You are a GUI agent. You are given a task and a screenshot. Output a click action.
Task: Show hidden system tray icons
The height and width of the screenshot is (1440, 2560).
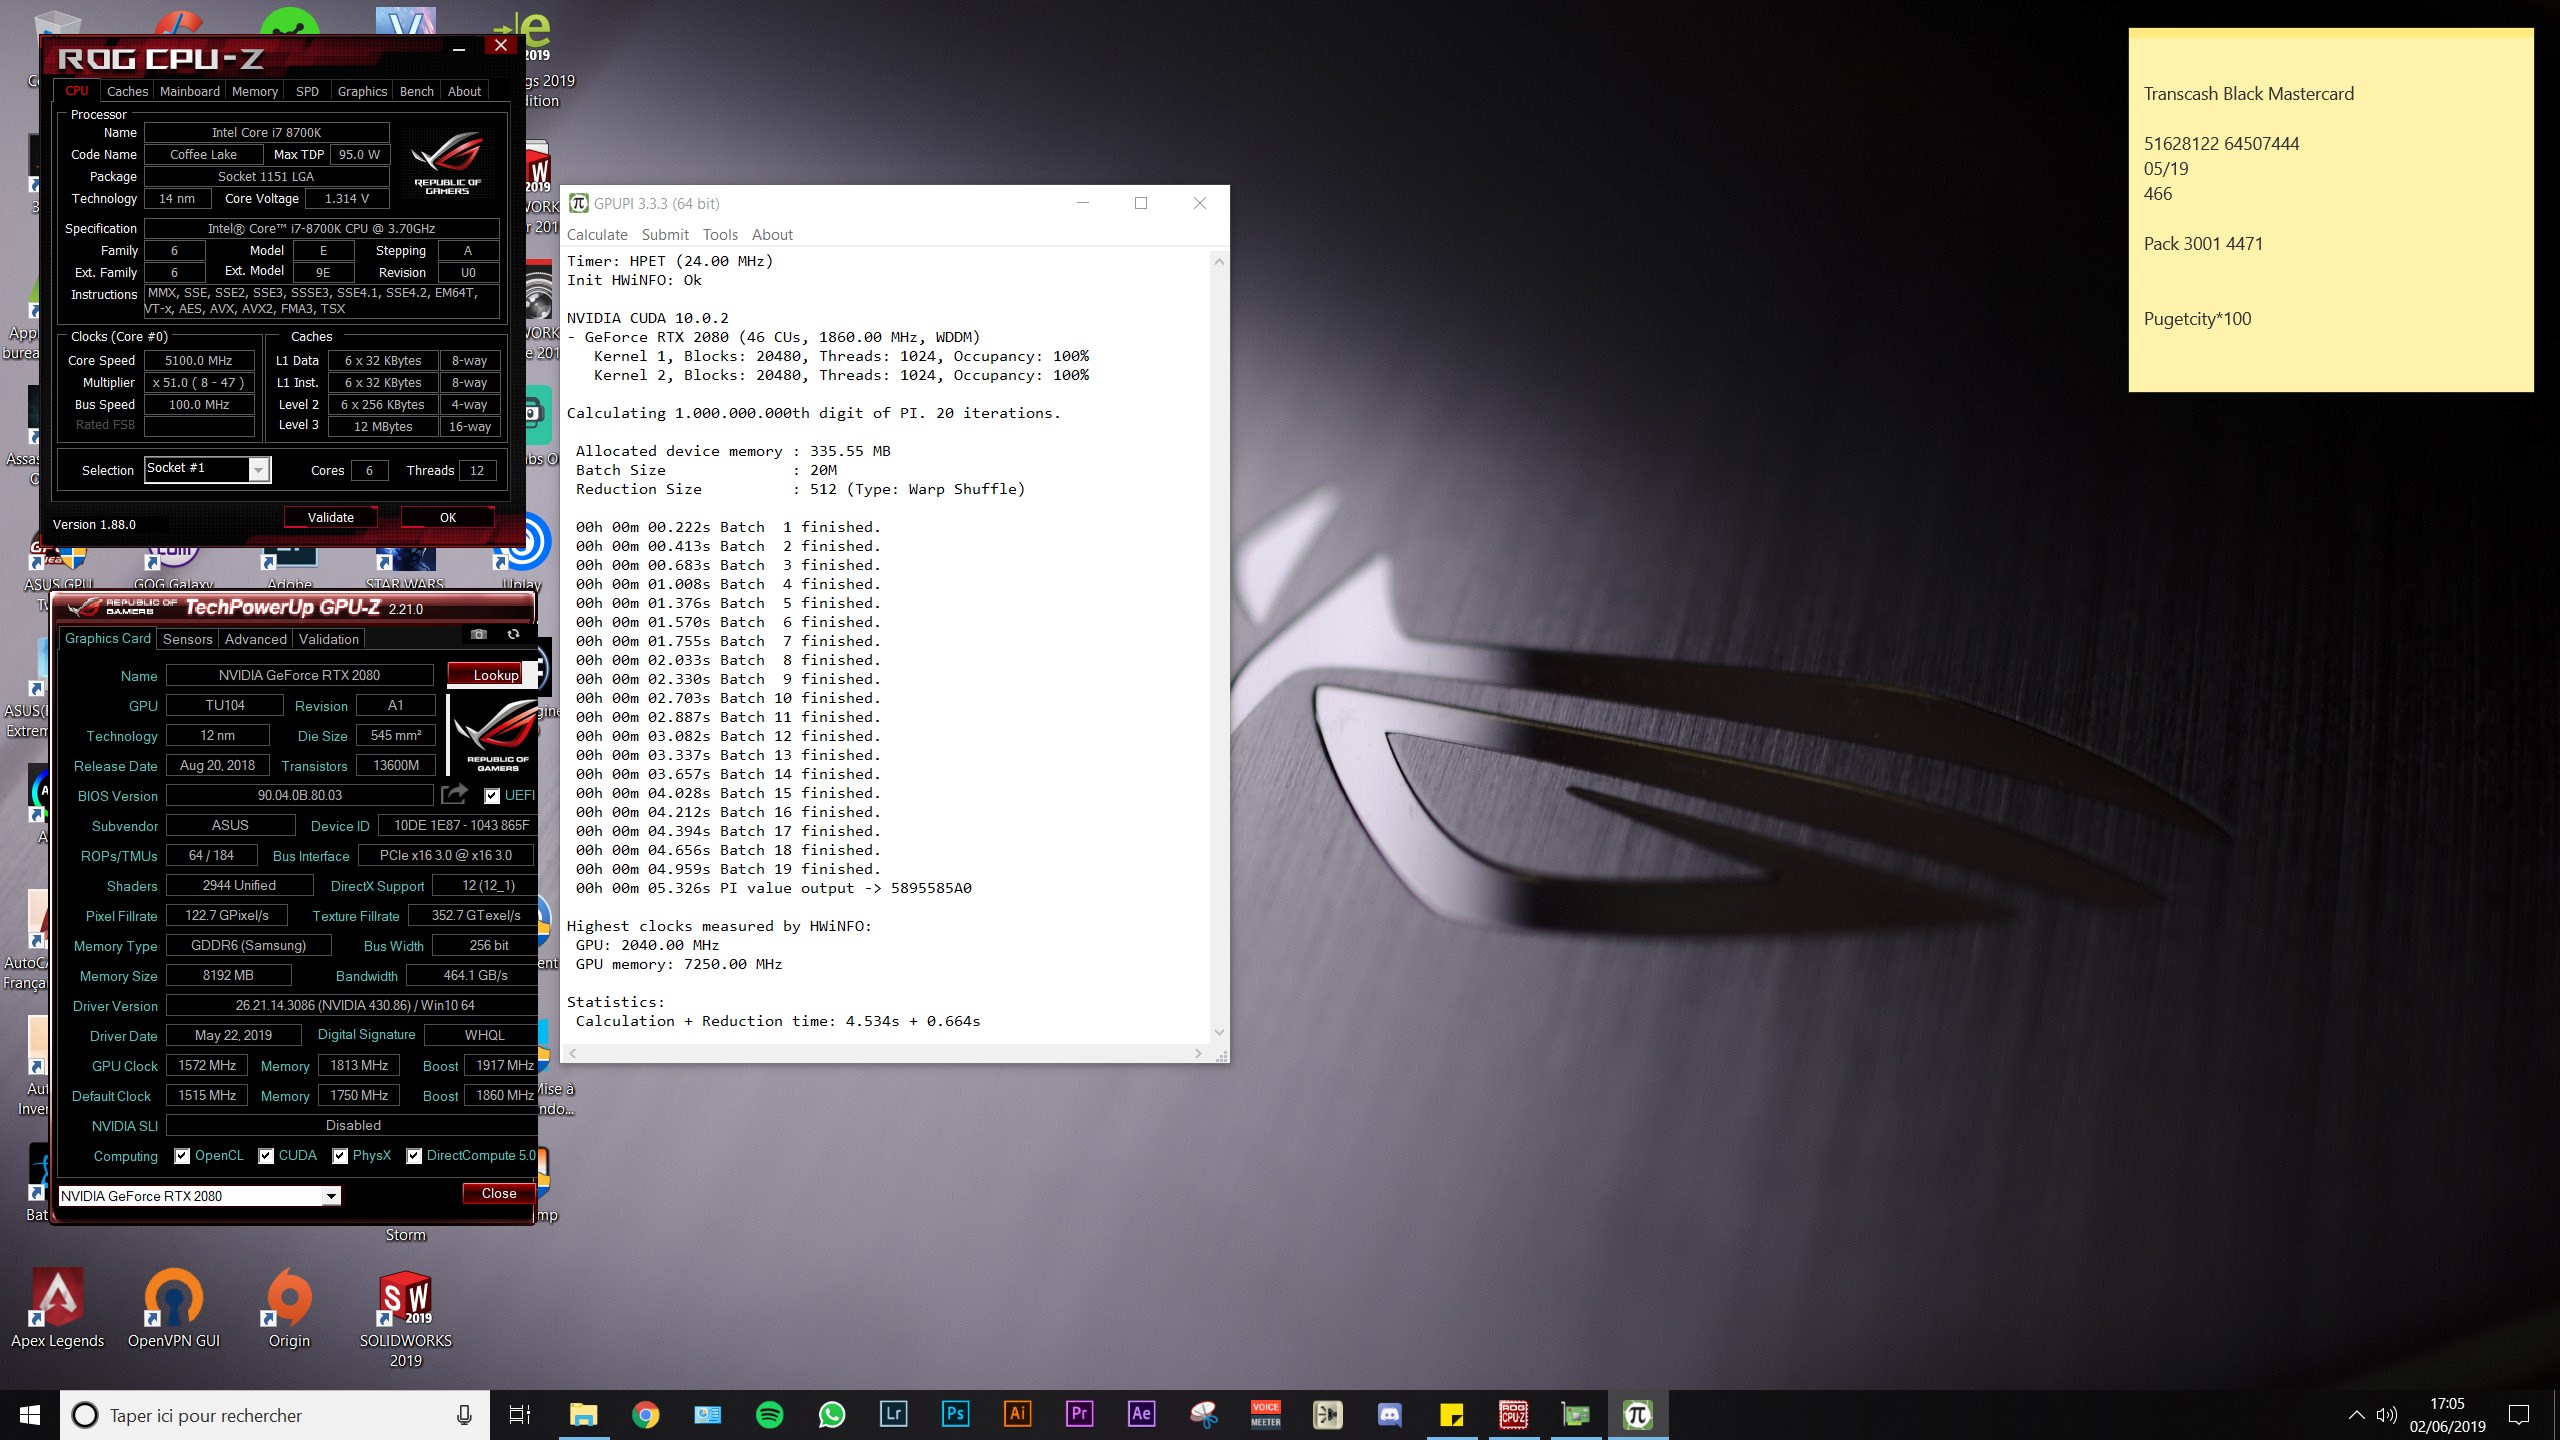click(x=2356, y=1415)
